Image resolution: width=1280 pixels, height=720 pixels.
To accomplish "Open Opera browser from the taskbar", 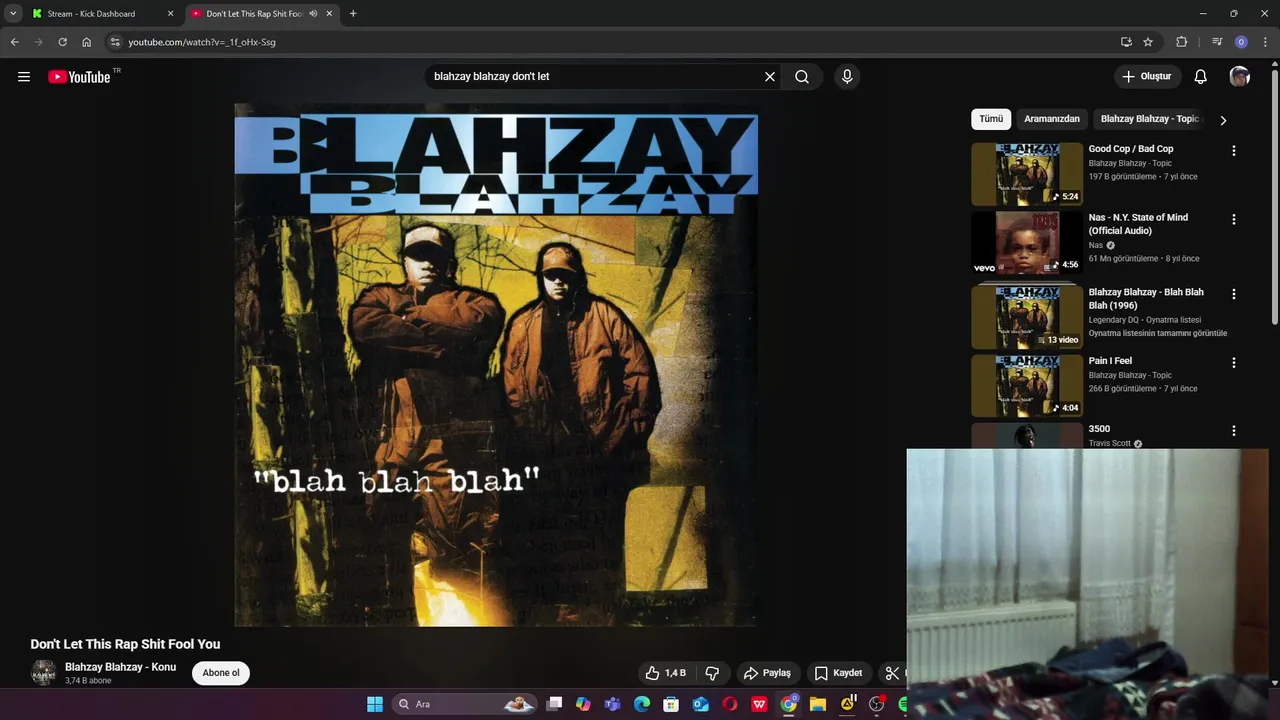I will point(730,704).
